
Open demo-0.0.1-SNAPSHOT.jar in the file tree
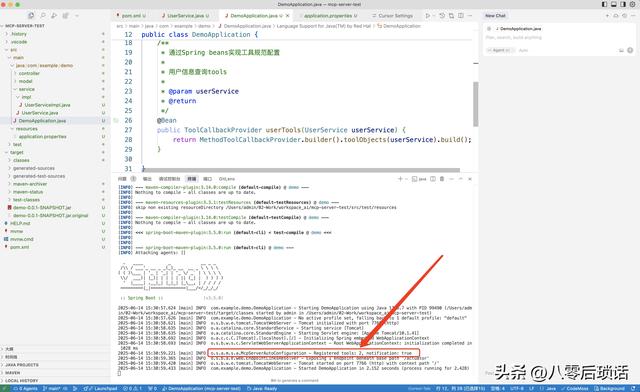point(42,207)
